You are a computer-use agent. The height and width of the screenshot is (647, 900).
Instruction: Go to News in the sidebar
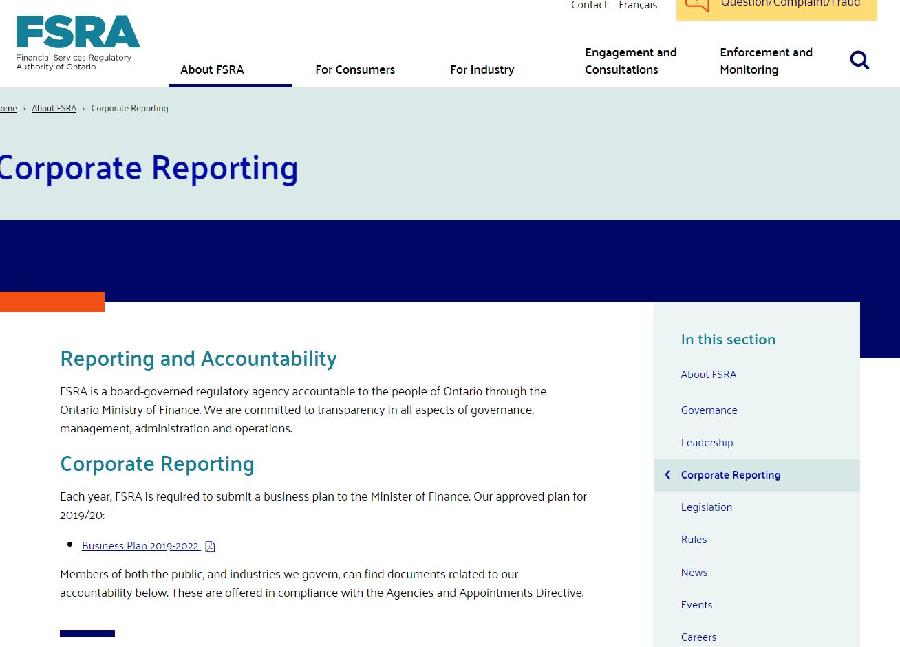694,573
